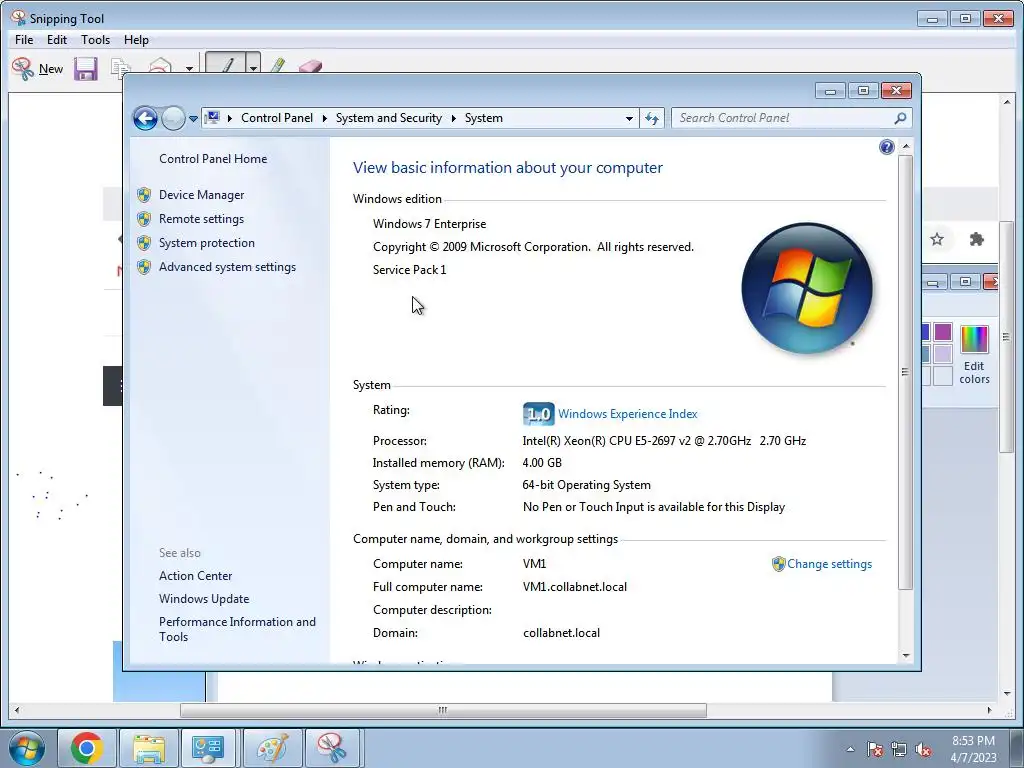Viewport: 1024px width, 768px height.
Task: Click the shield icon beside Device Manager
Action: coord(144,195)
